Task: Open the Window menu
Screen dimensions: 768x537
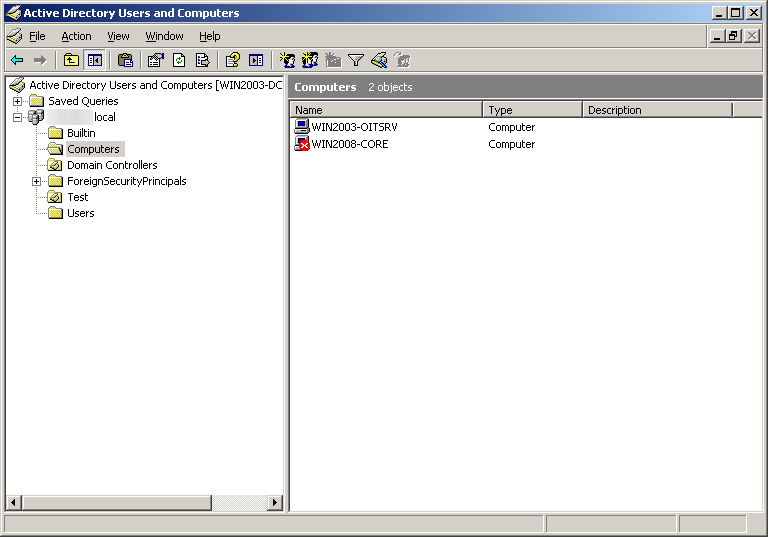Action: point(165,36)
